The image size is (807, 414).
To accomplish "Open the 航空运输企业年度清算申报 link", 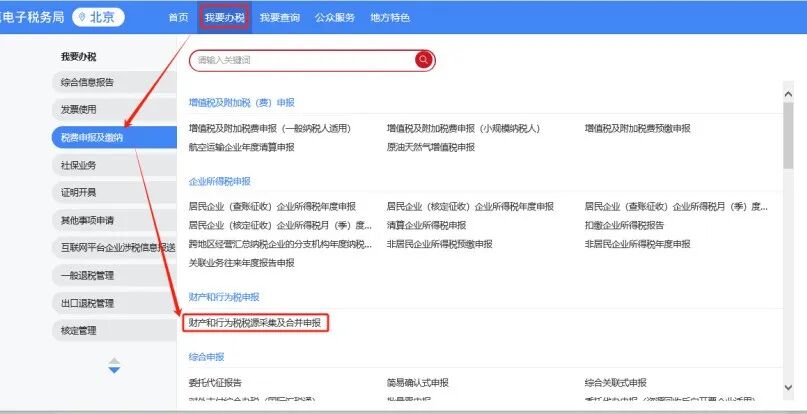I will 241,147.
